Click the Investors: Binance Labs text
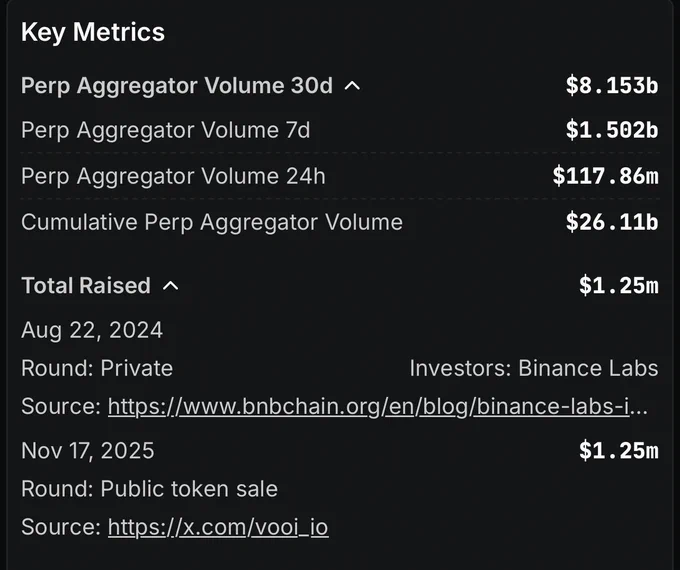This screenshot has height=570, width=680. coord(534,368)
